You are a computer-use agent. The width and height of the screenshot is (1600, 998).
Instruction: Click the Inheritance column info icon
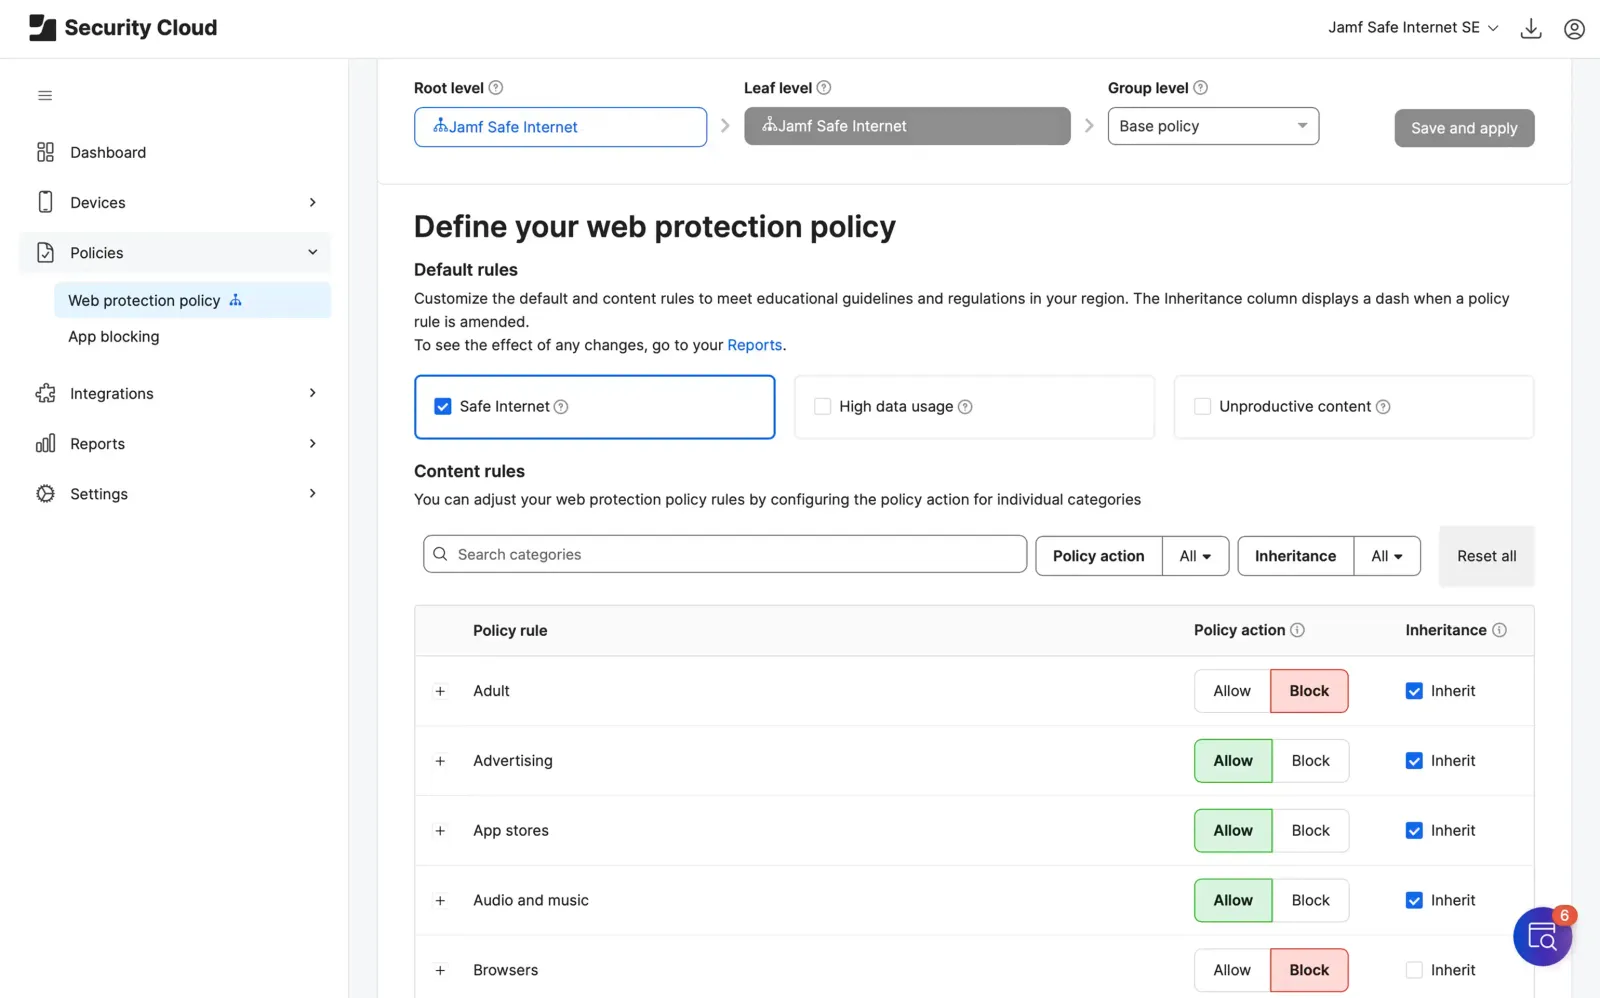tap(1499, 630)
